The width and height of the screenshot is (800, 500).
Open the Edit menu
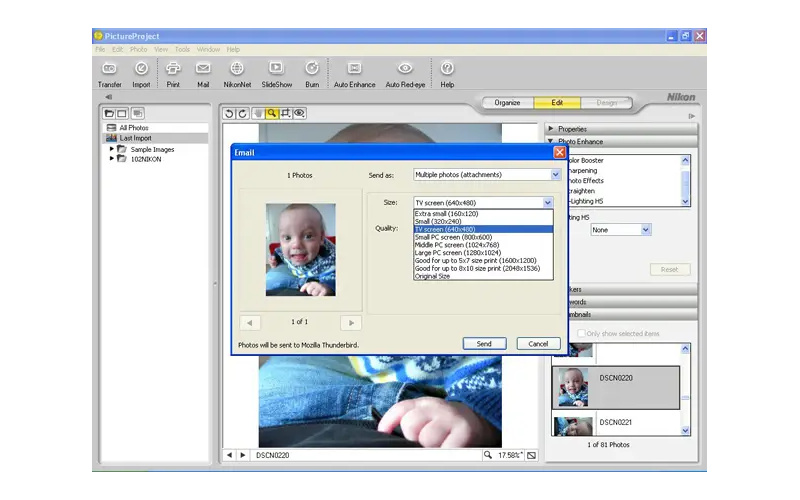[117, 49]
